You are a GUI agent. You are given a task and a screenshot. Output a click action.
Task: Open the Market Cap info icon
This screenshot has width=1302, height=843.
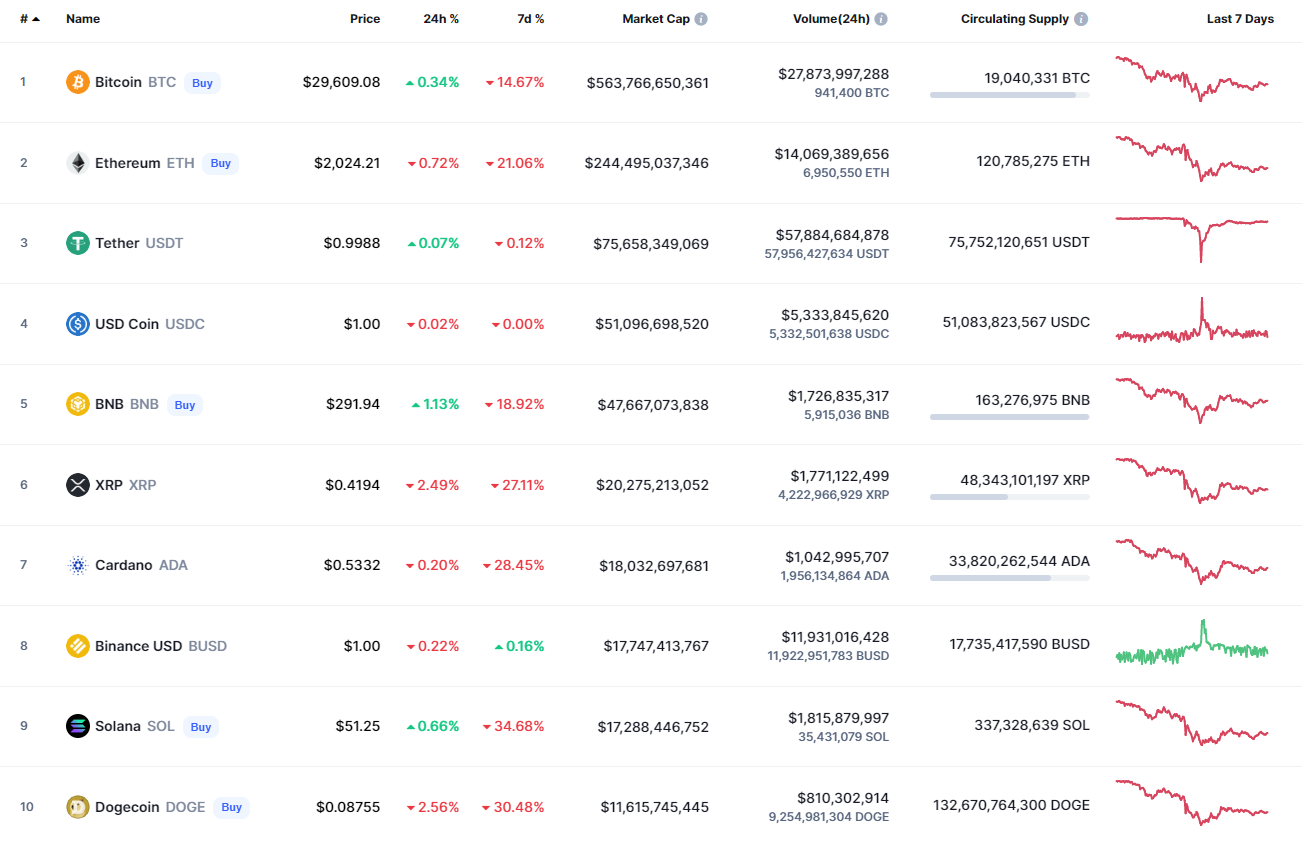[x=701, y=19]
